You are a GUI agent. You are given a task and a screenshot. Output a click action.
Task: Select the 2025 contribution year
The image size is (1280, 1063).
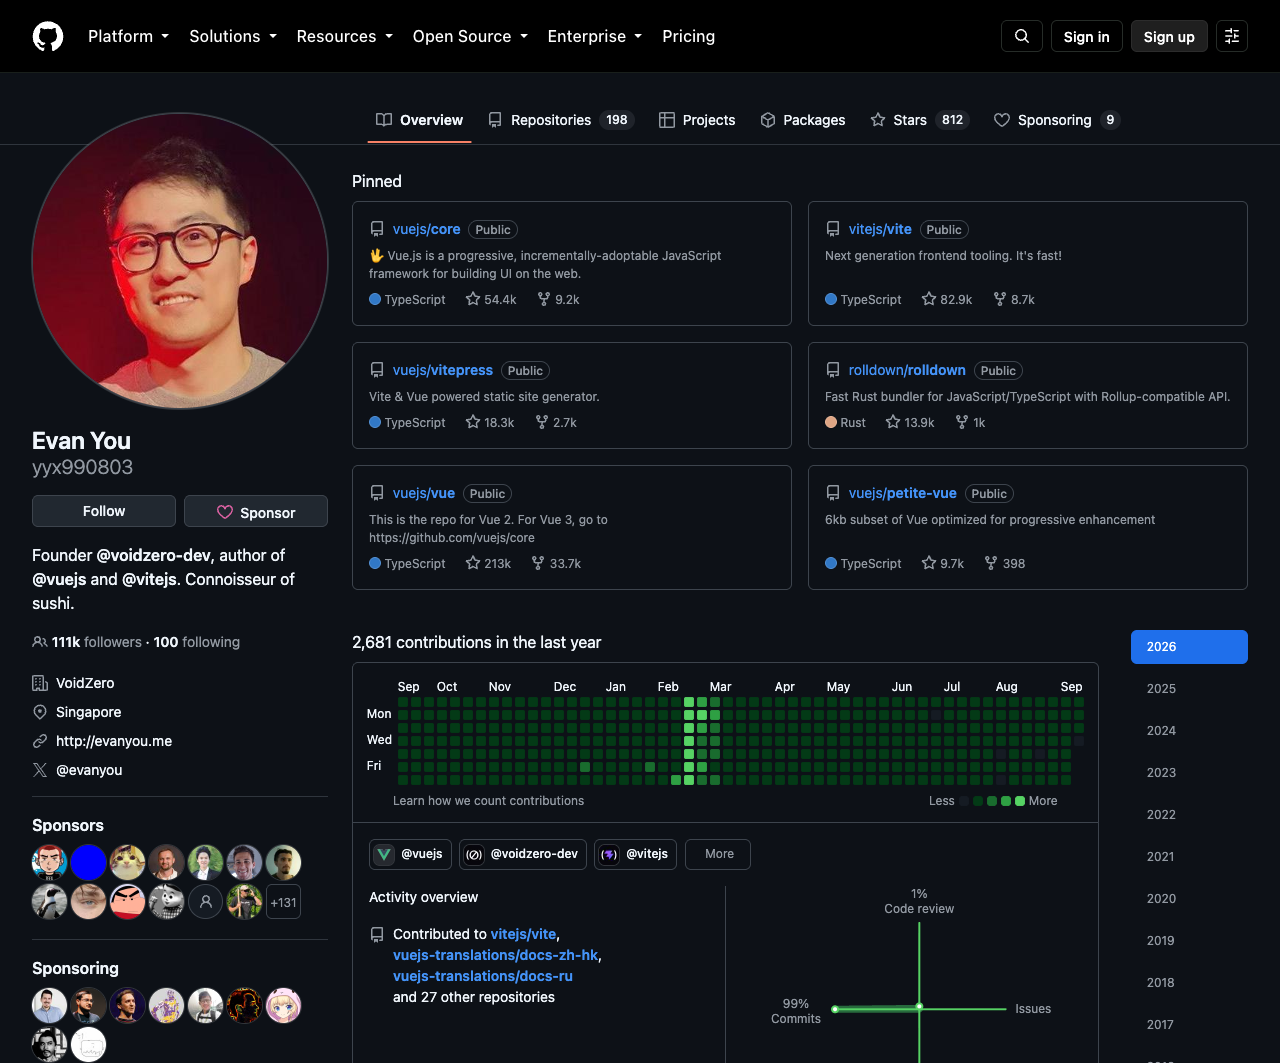pyautogui.click(x=1189, y=689)
